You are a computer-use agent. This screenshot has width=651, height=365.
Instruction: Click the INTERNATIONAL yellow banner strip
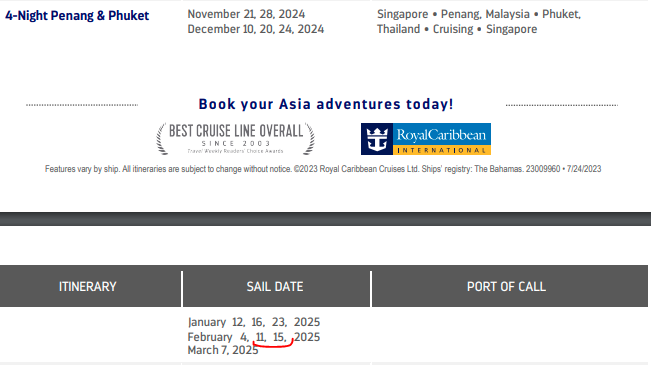(442, 150)
